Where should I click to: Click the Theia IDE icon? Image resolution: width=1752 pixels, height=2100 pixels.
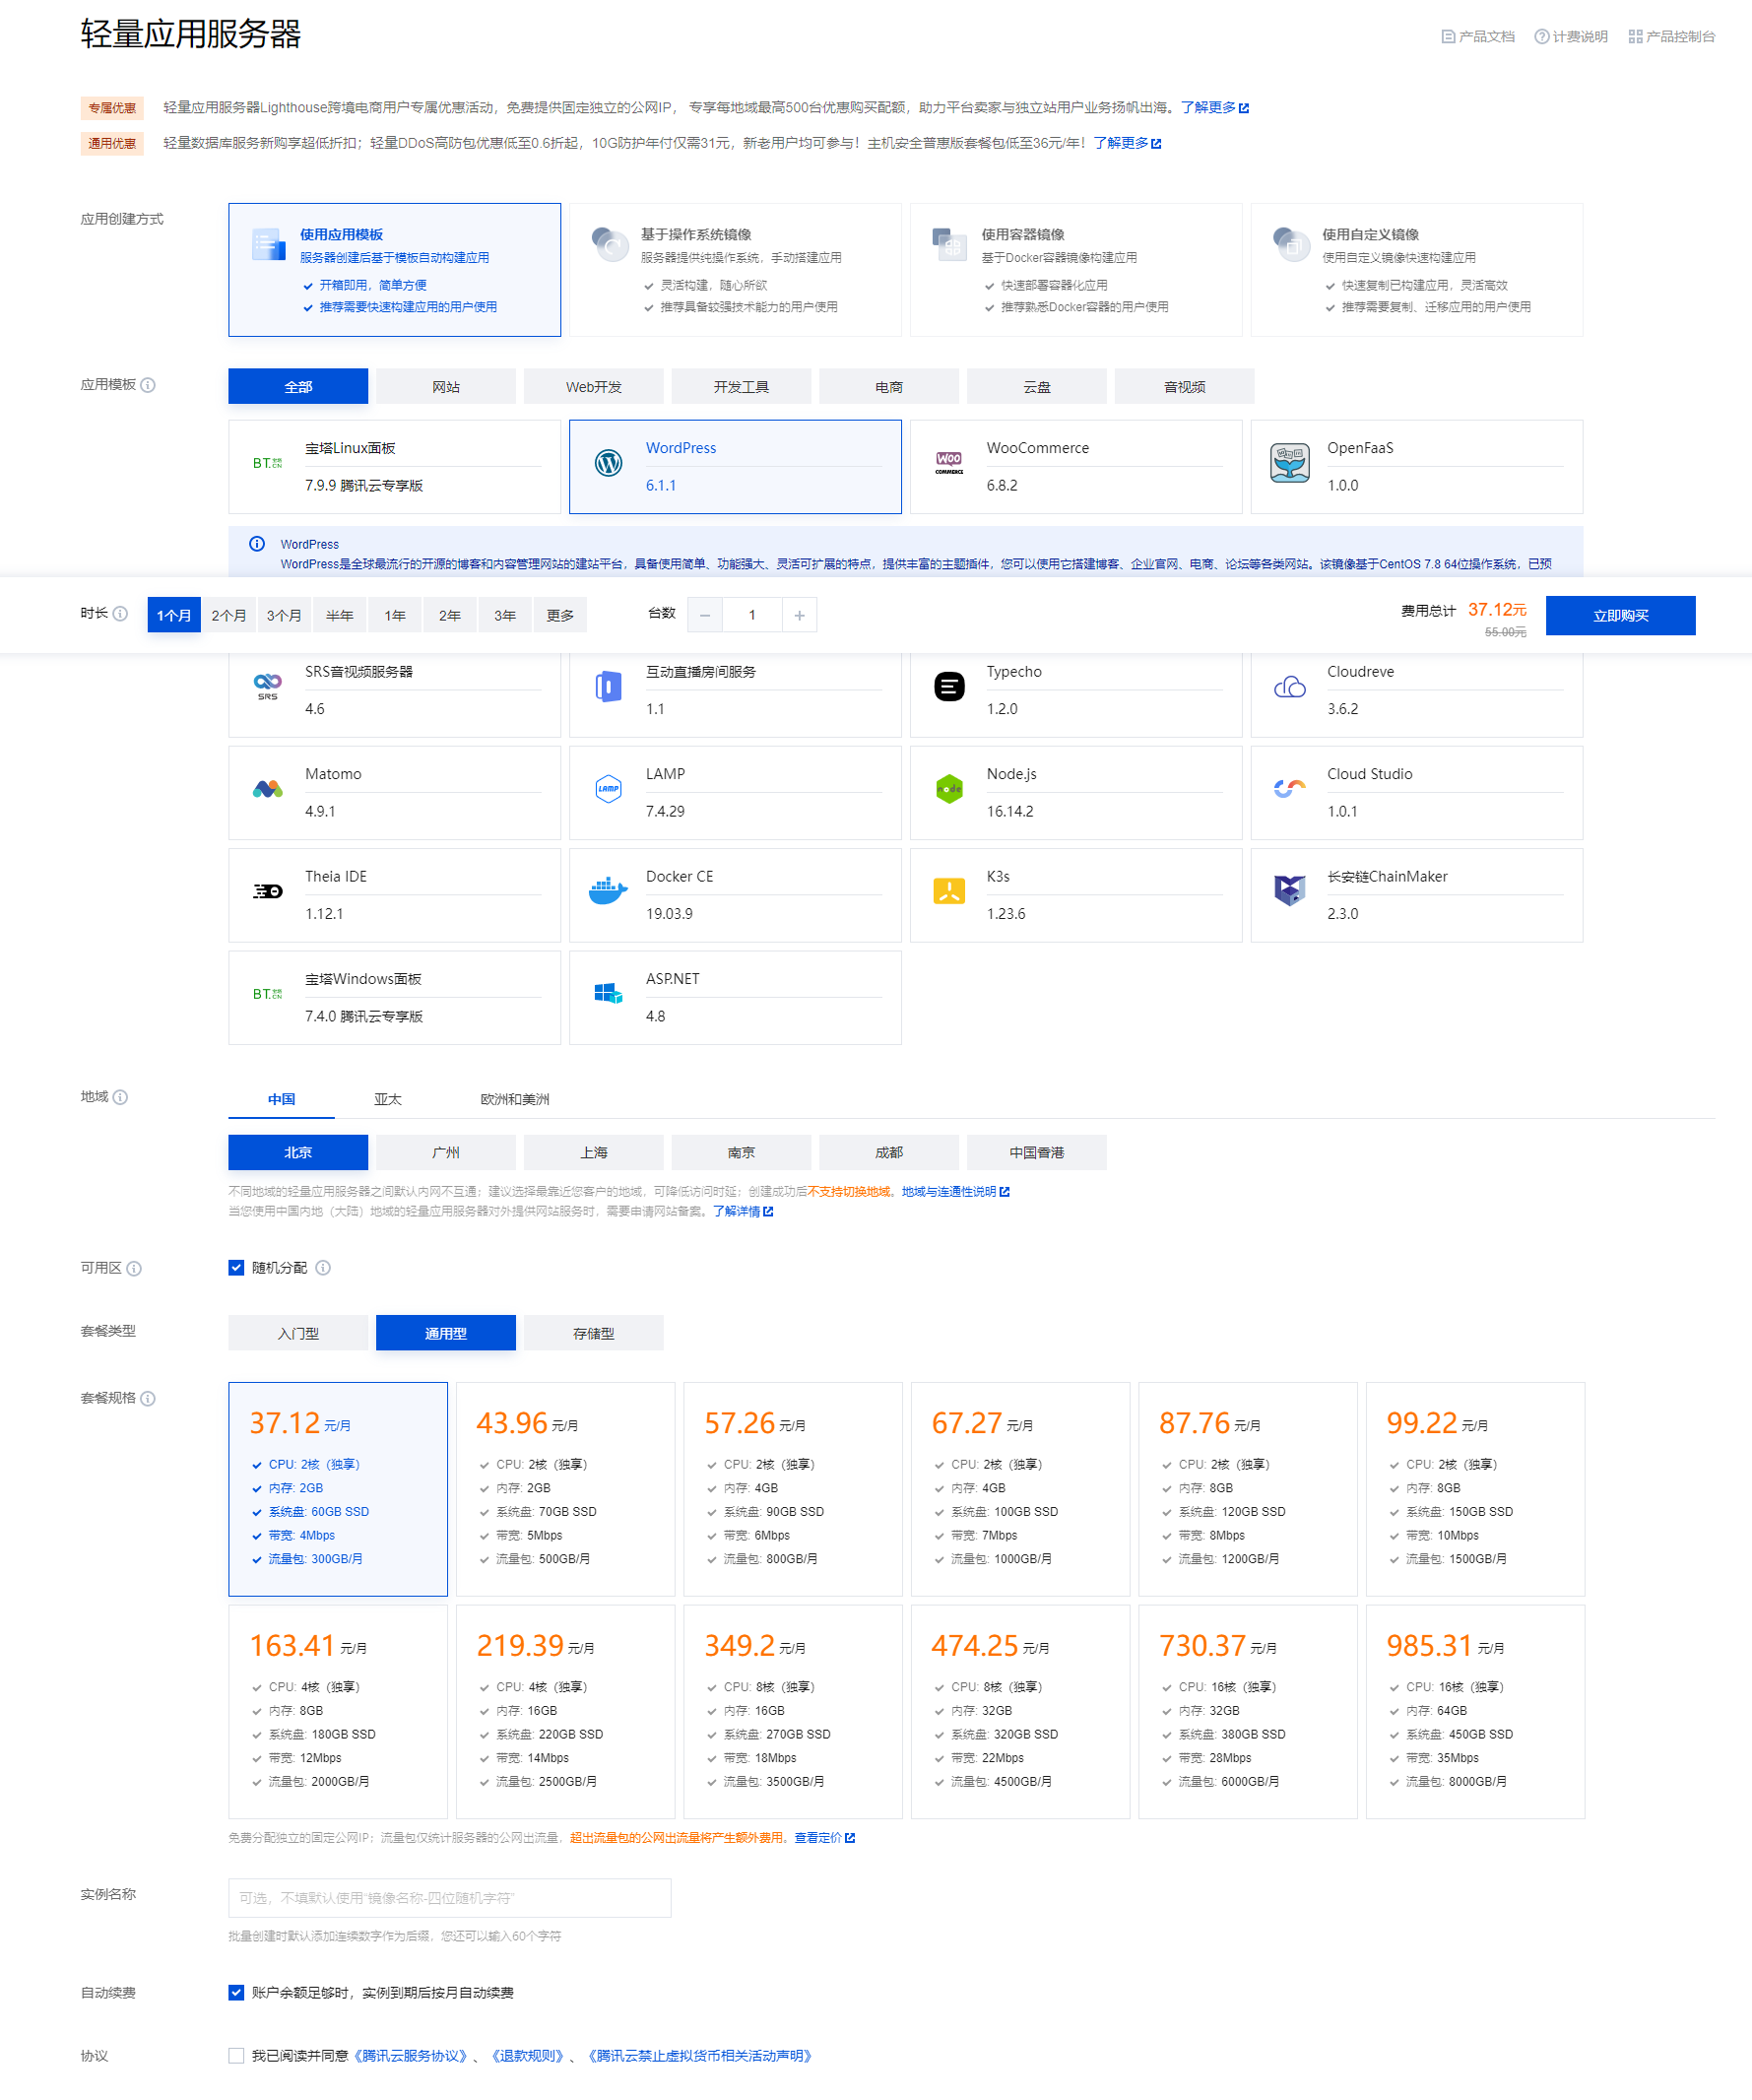pos(267,891)
